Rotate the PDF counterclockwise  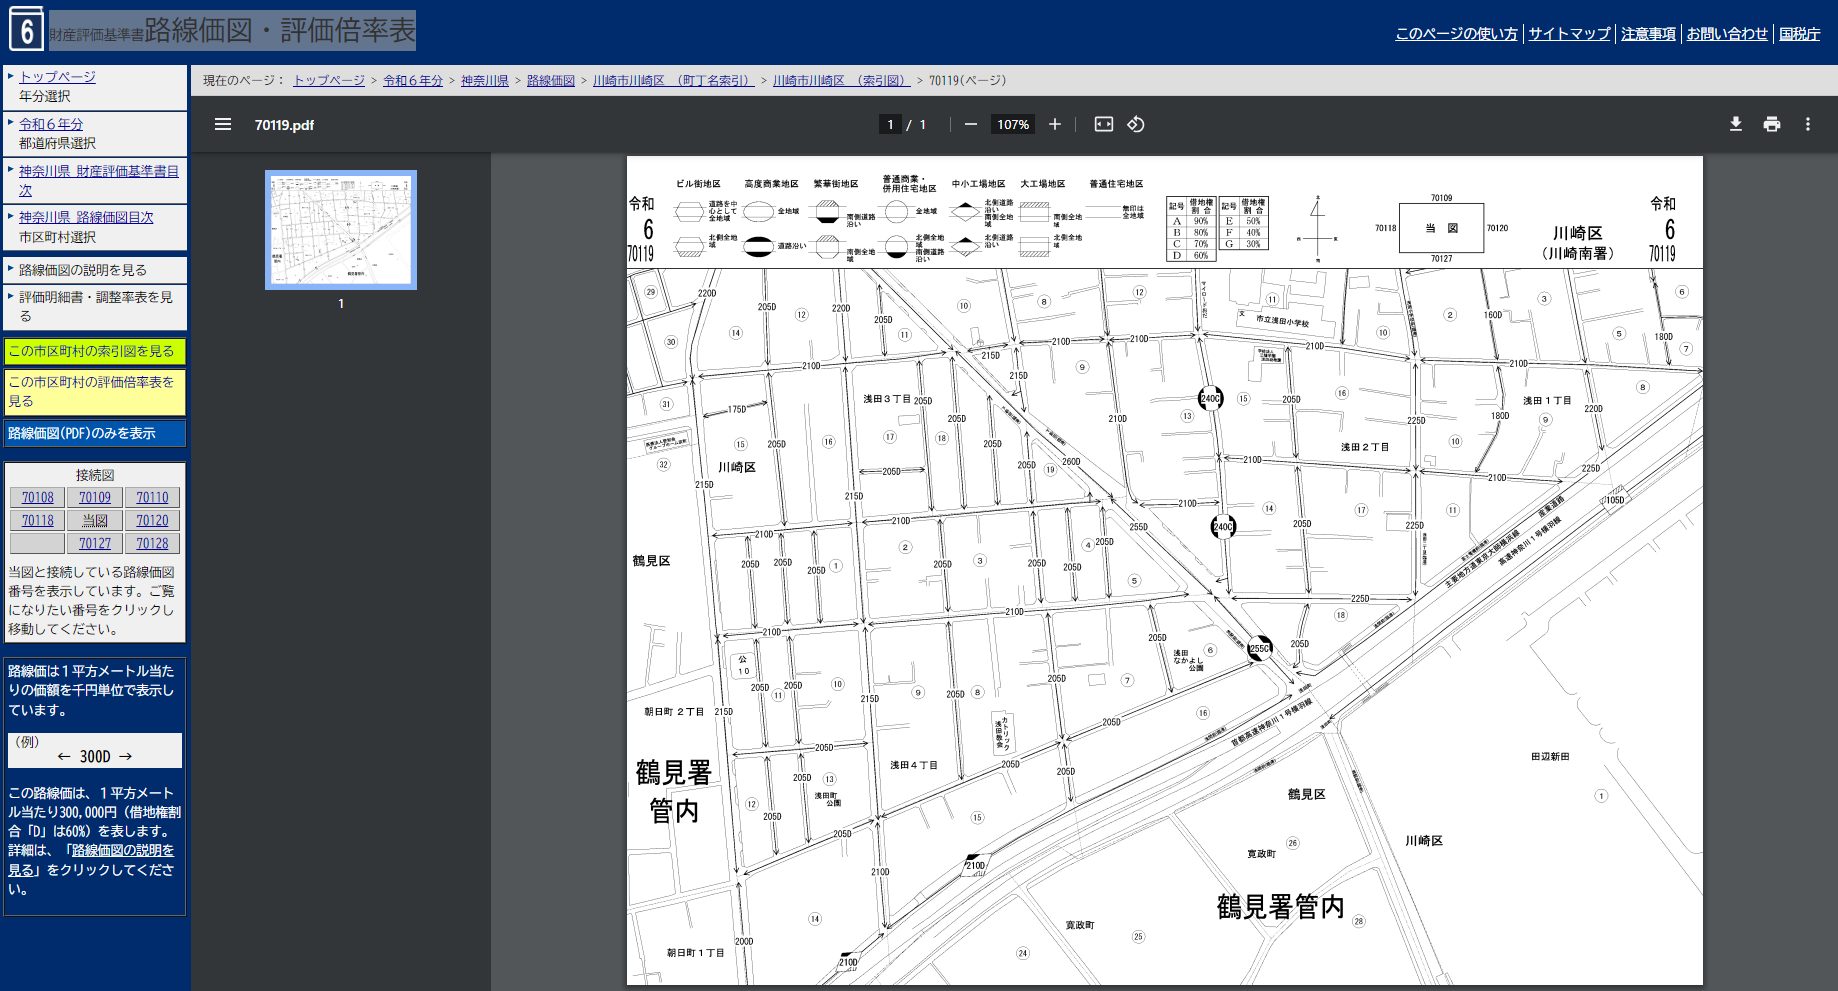1135,124
